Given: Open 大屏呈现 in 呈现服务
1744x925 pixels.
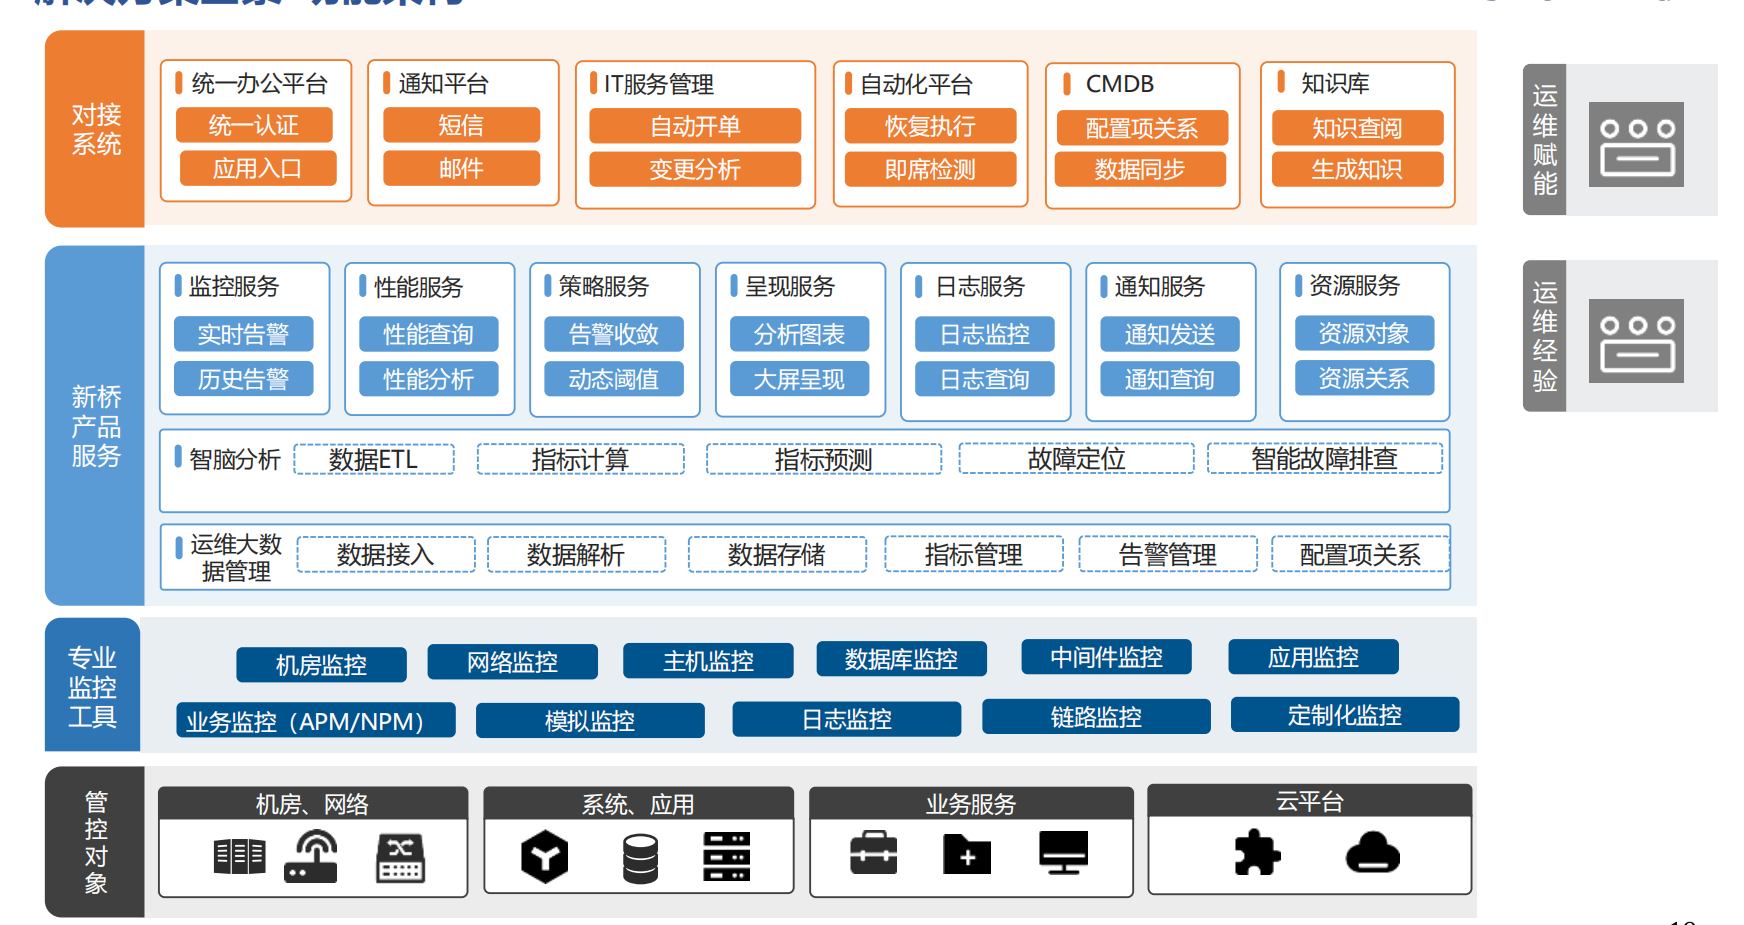Looking at the screenshot, I should point(799,379).
